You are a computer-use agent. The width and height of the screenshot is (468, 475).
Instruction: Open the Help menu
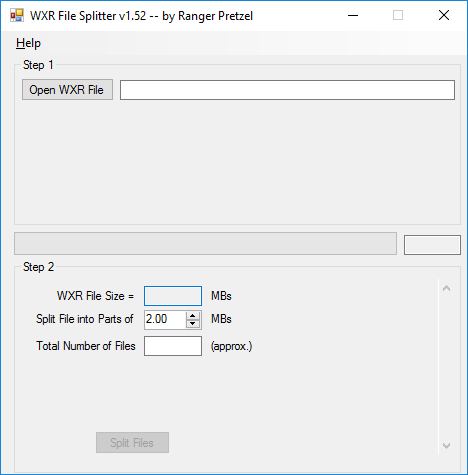coord(28,43)
